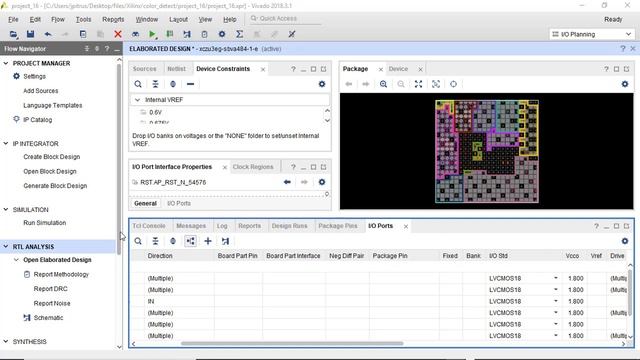Collapse the Open Elaborated Design tree node
Viewport: 640px width, 360px height.
pyautogui.click(x=16, y=260)
